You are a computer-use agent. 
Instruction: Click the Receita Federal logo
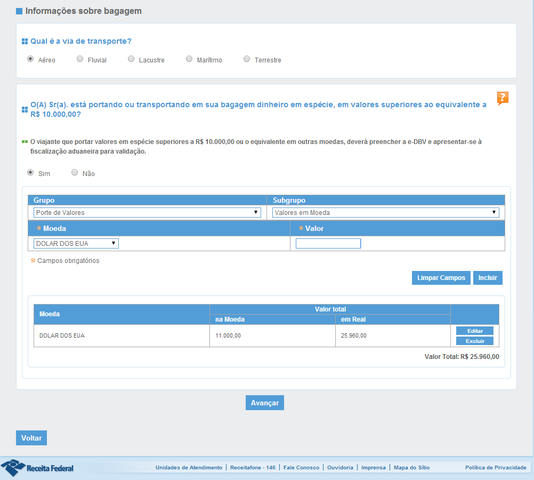tap(37, 467)
